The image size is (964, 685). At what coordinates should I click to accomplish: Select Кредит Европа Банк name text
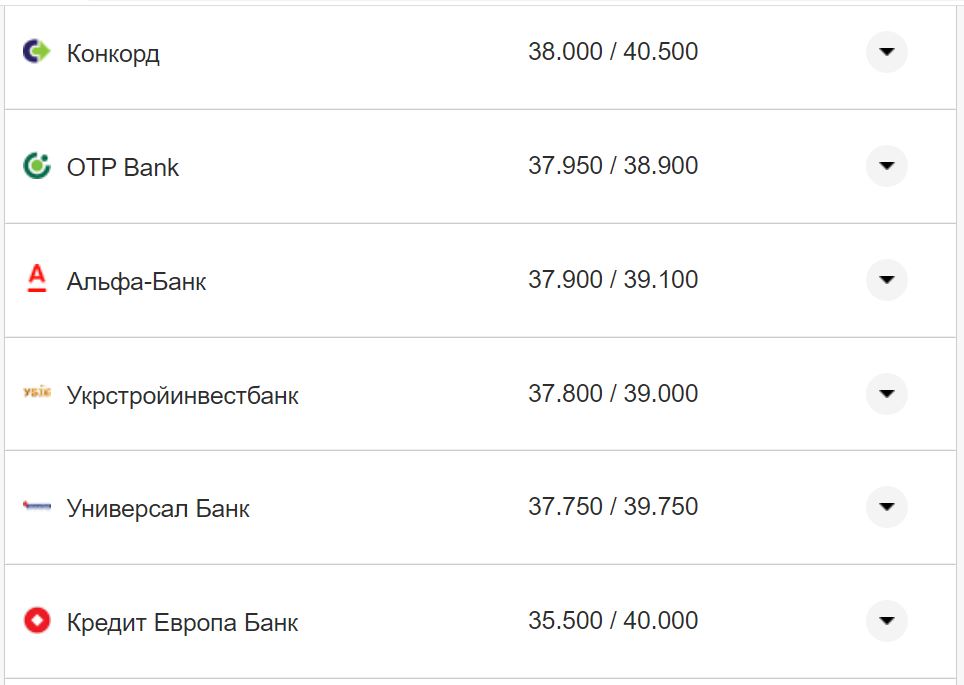(x=182, y=622)
